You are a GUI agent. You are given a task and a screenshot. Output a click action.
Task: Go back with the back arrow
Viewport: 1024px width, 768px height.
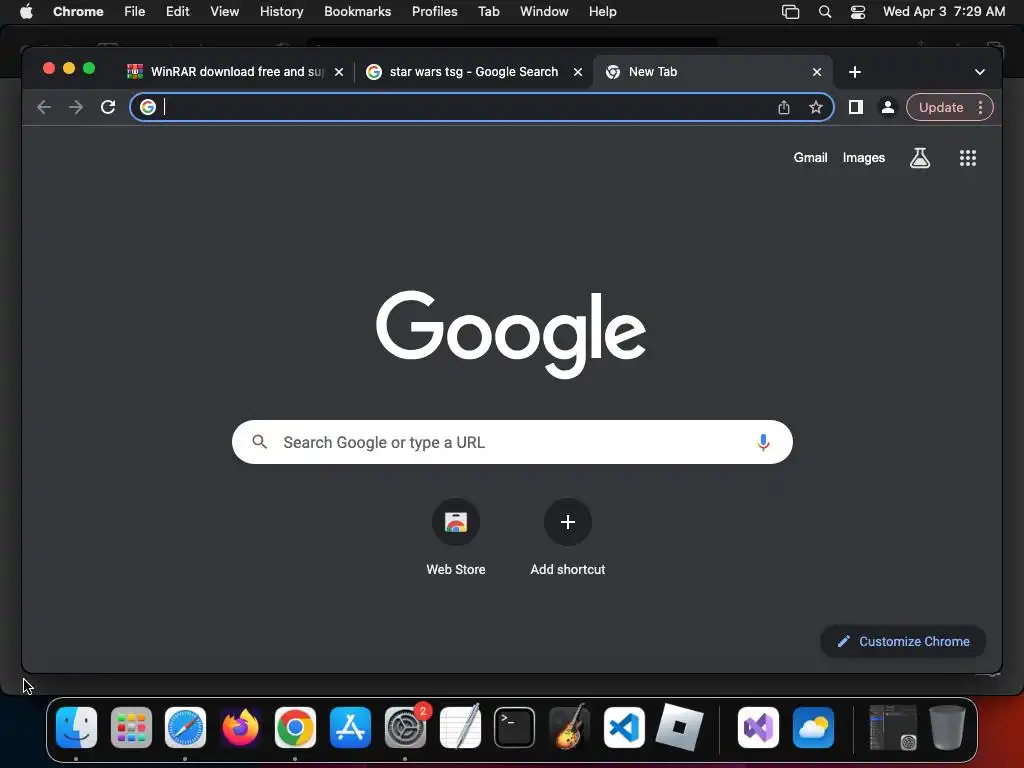44,107
